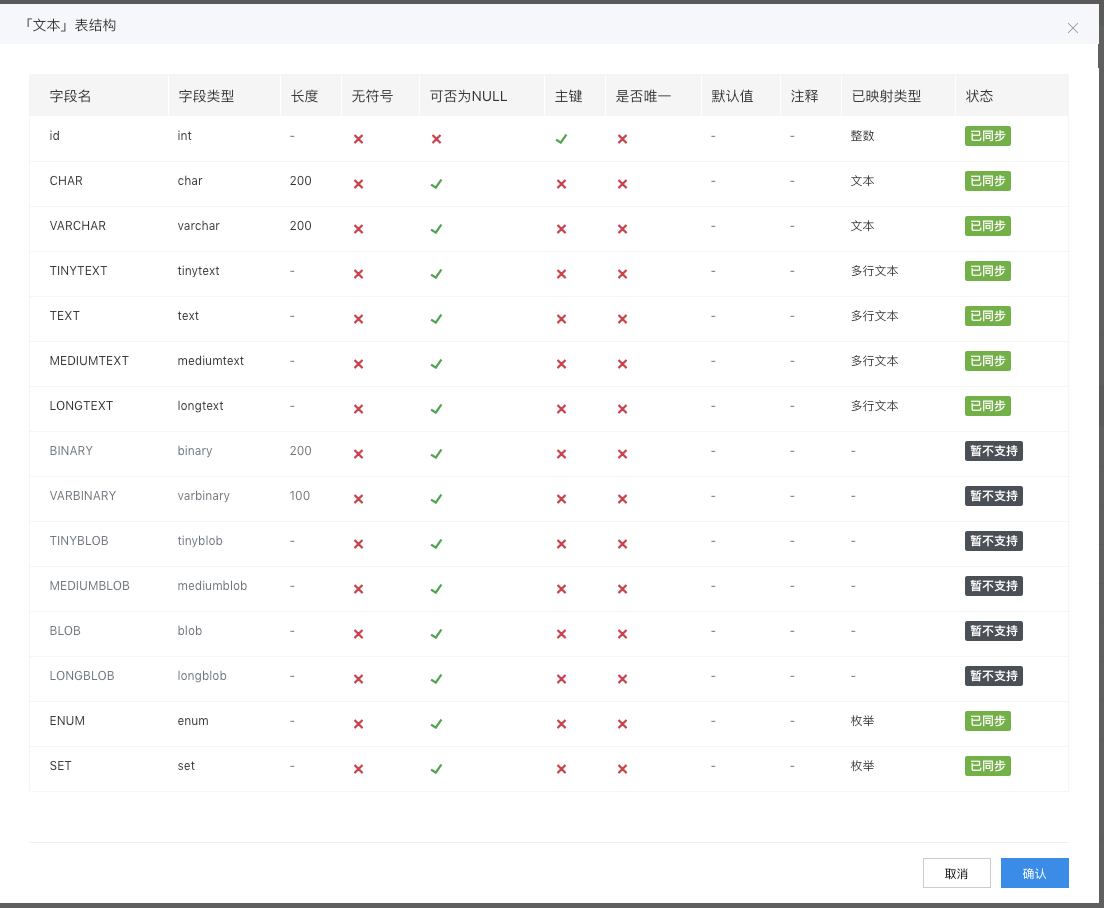The image size is (1104, 908).
Task: Click the unsigned red cross in VARCHAR row
Action: (x=358, y=229)
